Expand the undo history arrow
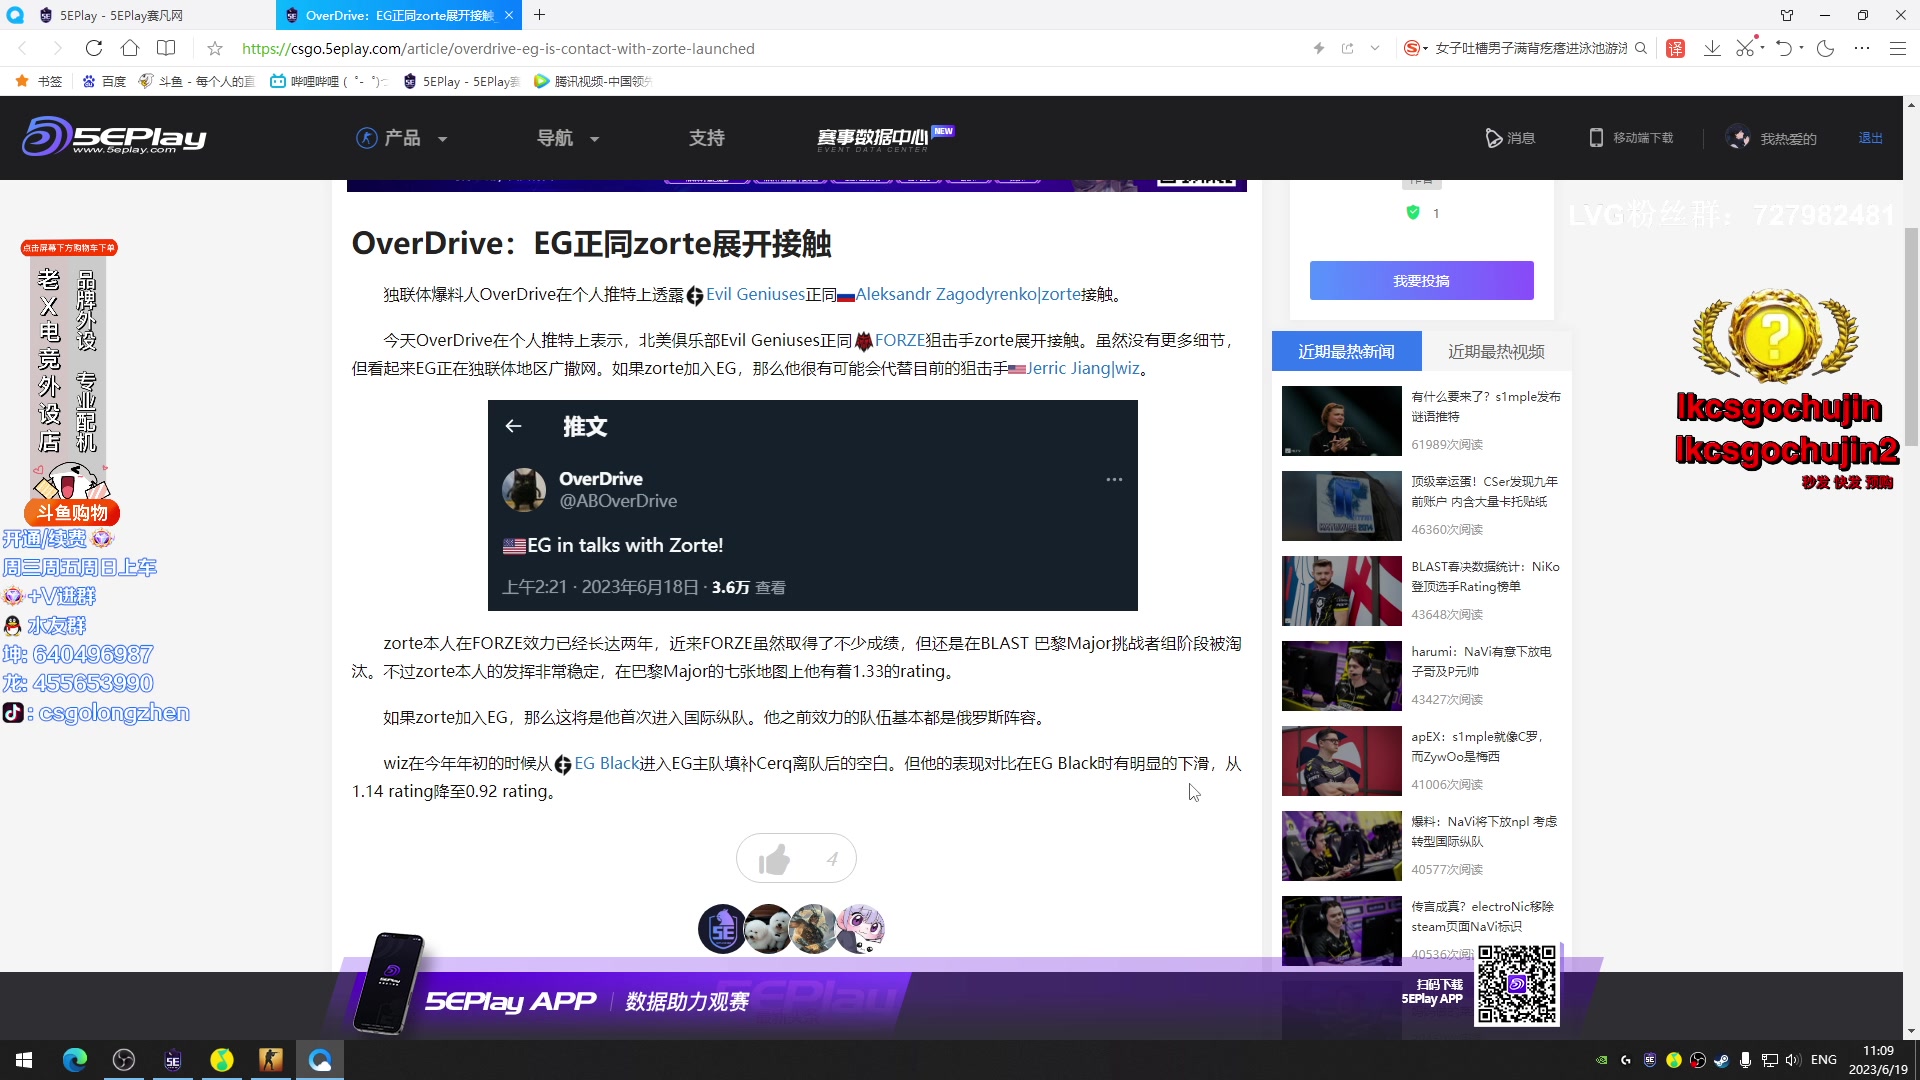This screenshot has height=1080, width=1920. coord(1801,47)
